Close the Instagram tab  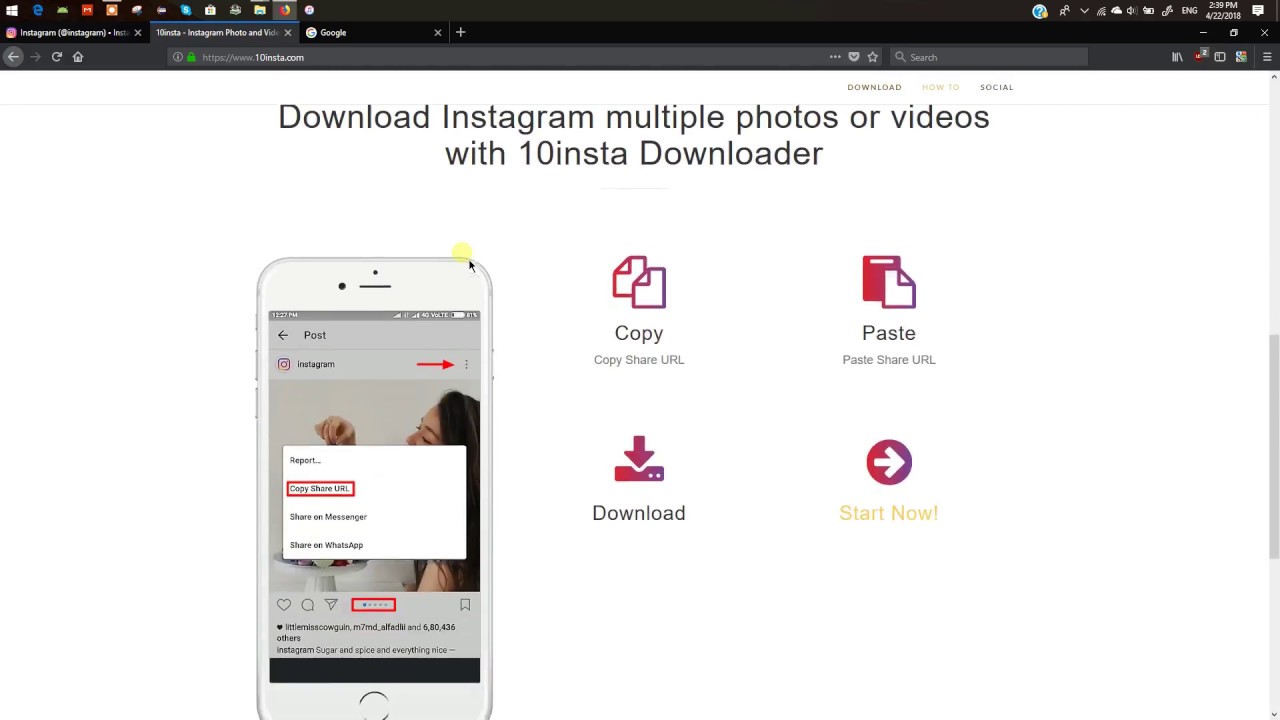point(138,32)
